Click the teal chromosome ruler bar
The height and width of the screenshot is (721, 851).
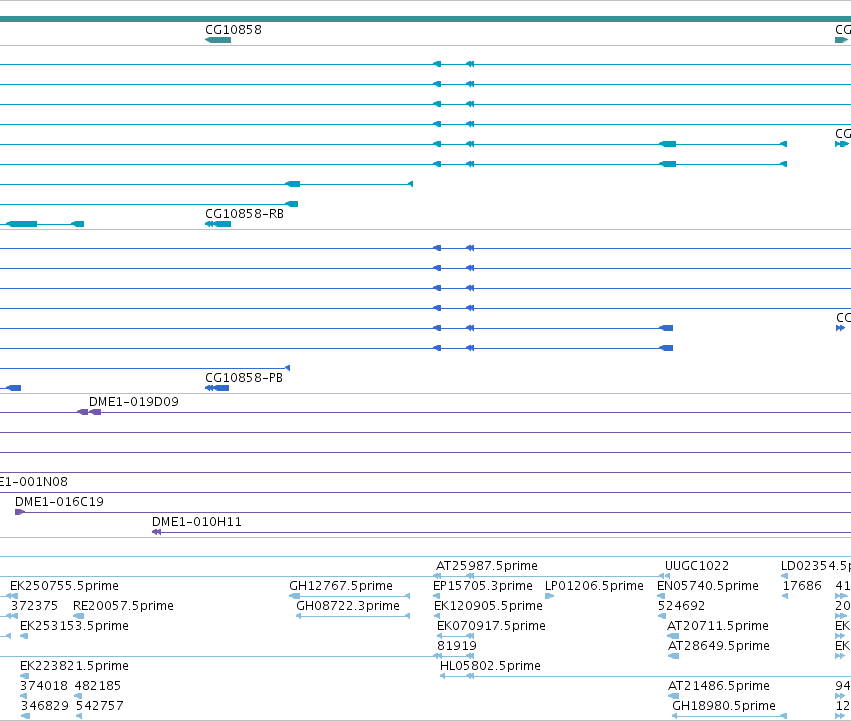pyautogui.click(x=426, y=19)
